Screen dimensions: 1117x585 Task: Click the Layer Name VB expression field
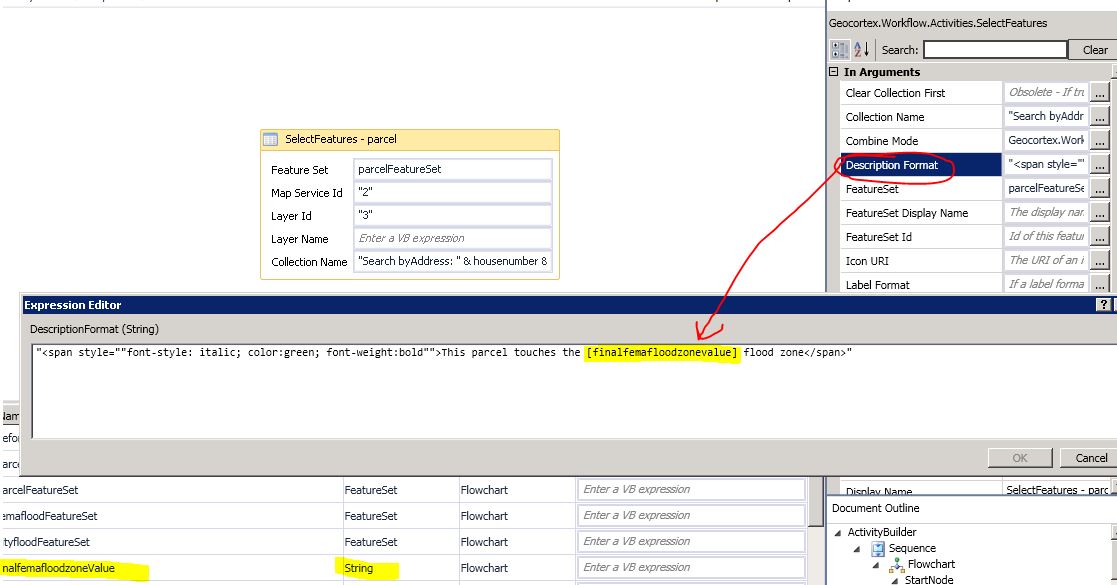[452, 239]
